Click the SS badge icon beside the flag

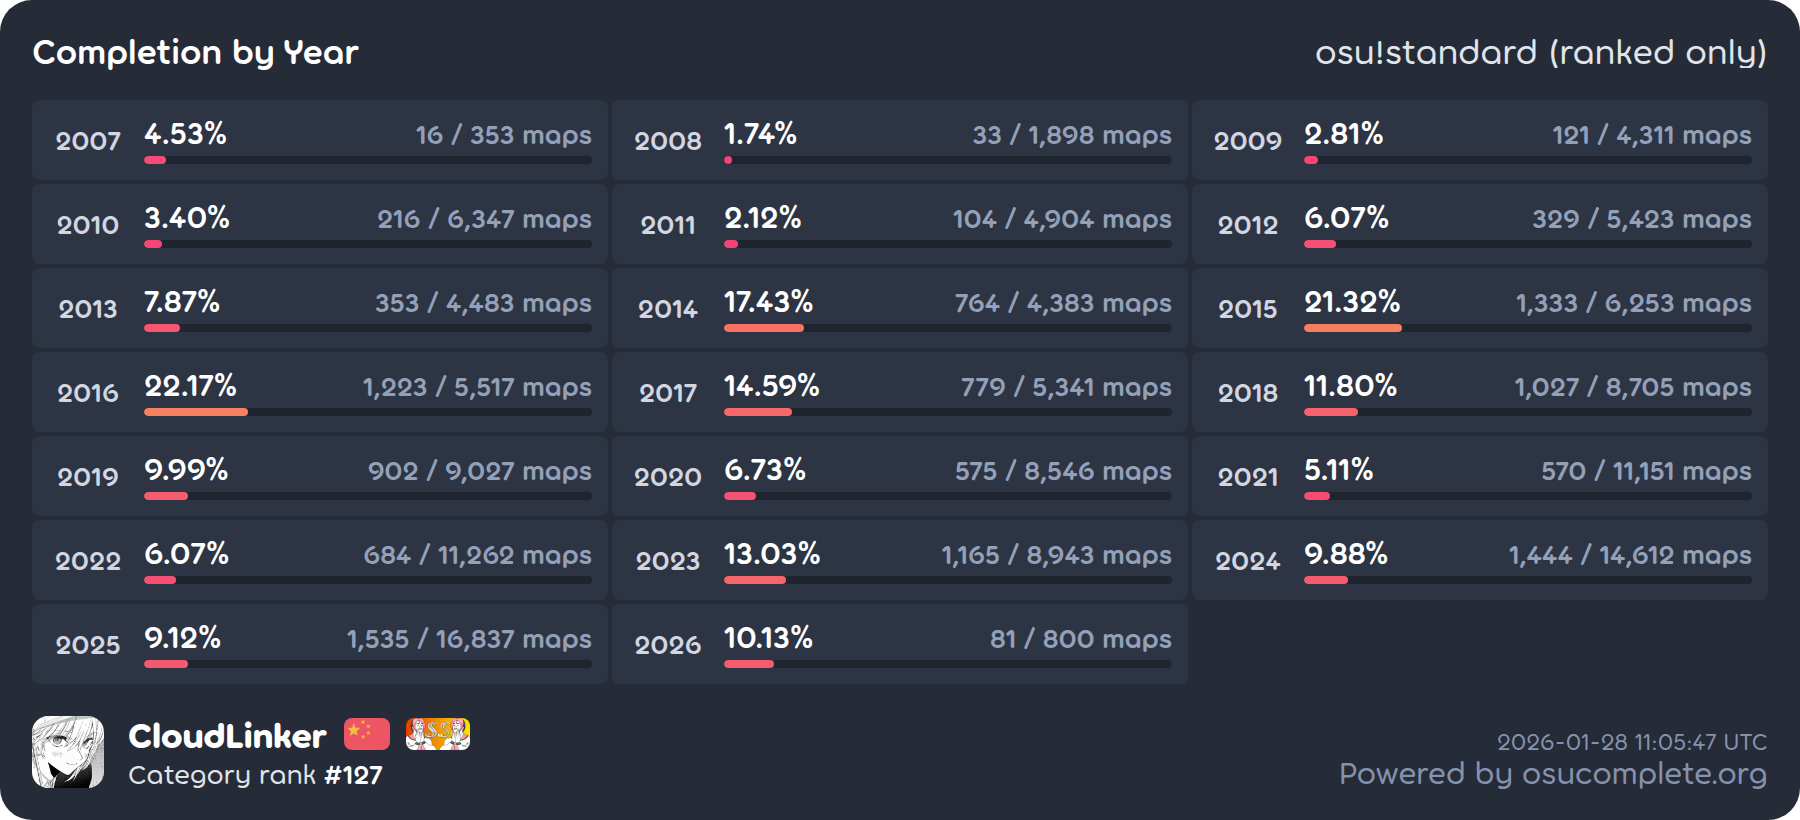[438, 734]
